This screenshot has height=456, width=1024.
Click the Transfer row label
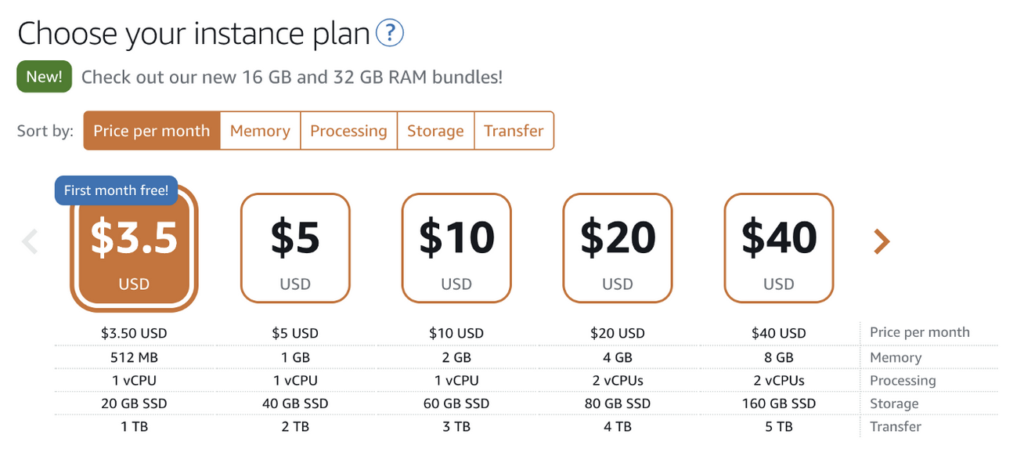click(x=895, y=427)
